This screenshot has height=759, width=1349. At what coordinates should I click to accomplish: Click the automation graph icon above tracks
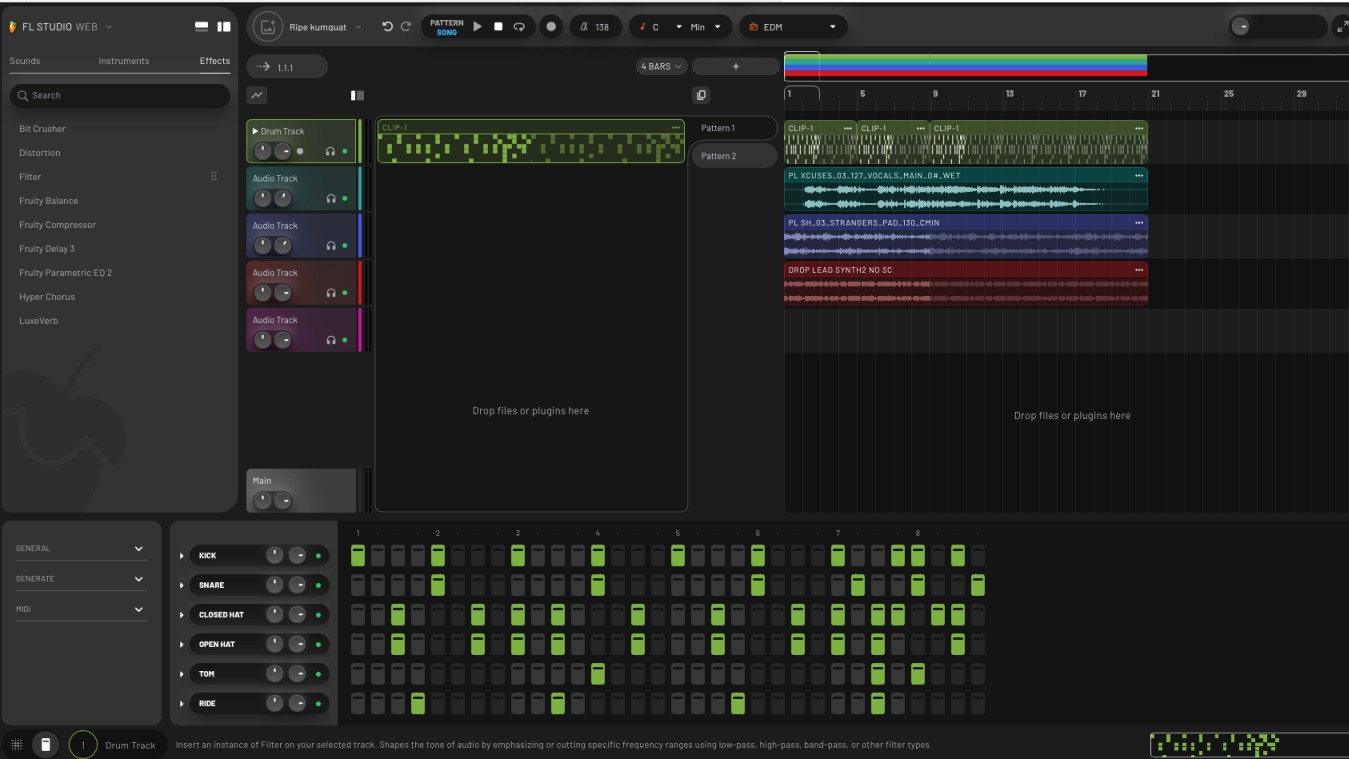[257, 95]
